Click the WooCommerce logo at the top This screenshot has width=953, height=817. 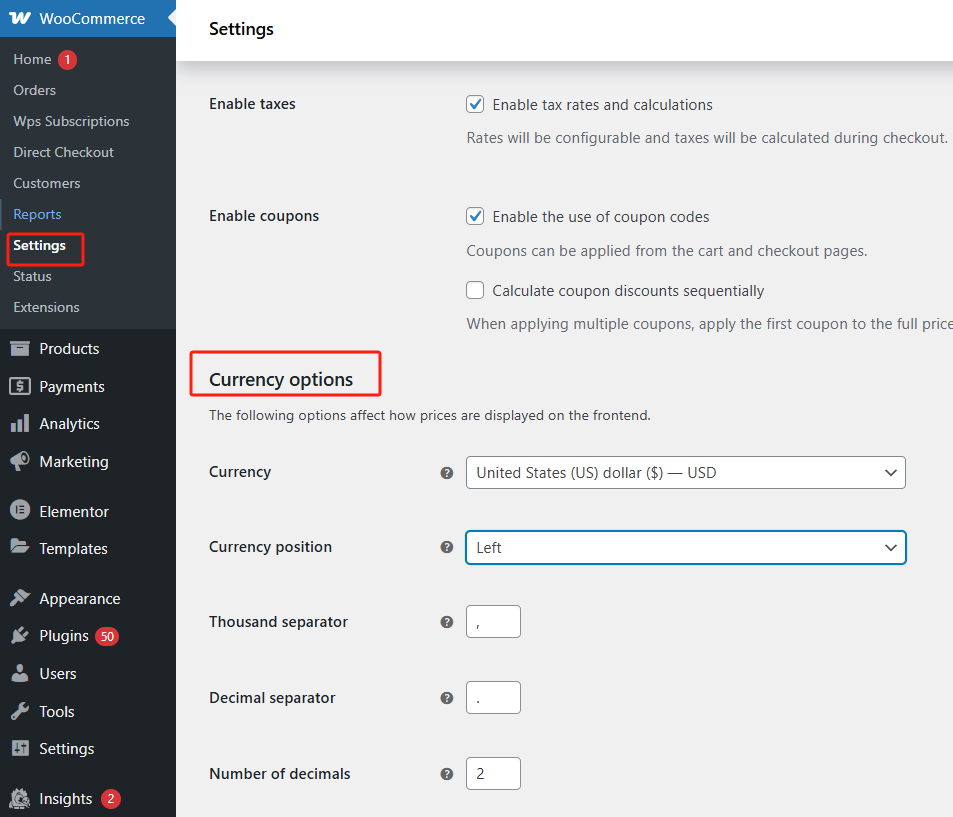coord(20,18)
